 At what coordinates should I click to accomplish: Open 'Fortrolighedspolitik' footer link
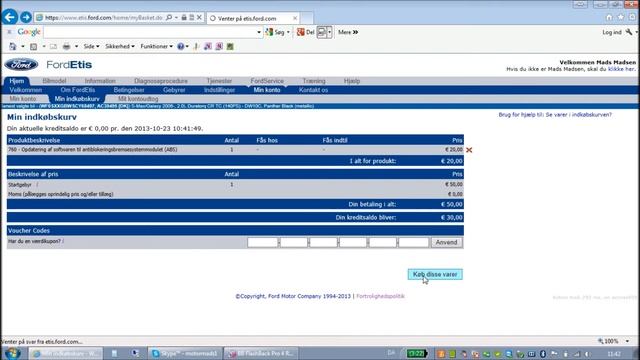tap(380, 296)
